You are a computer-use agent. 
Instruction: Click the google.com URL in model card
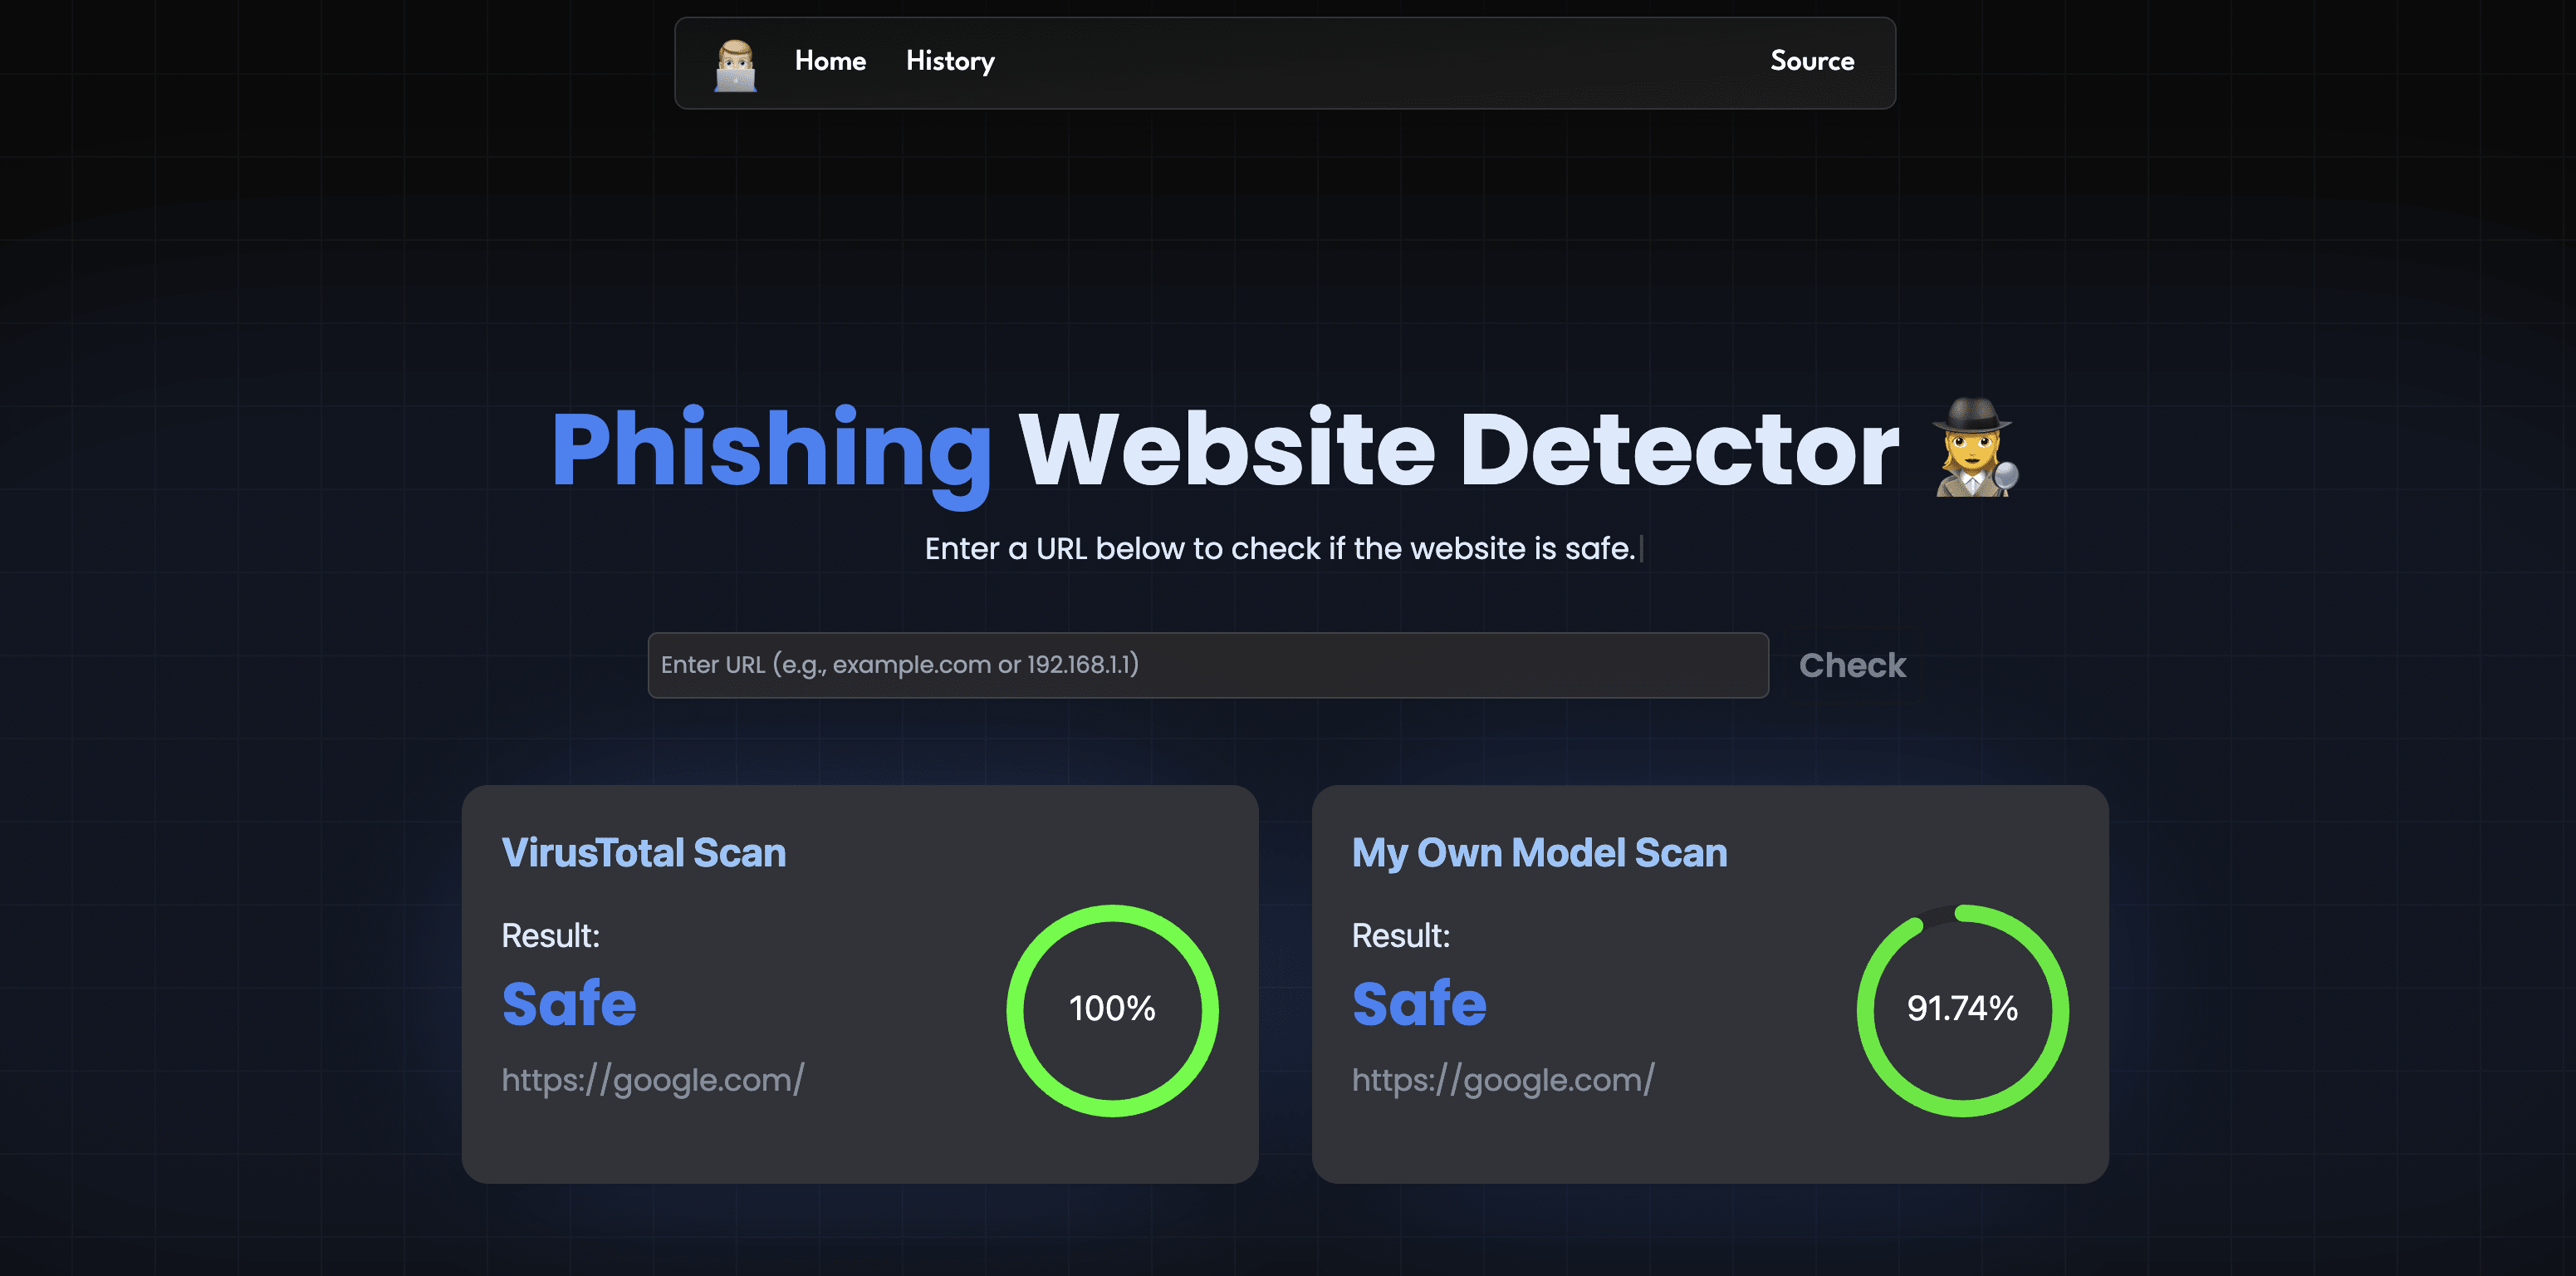pos(1503,1080)
